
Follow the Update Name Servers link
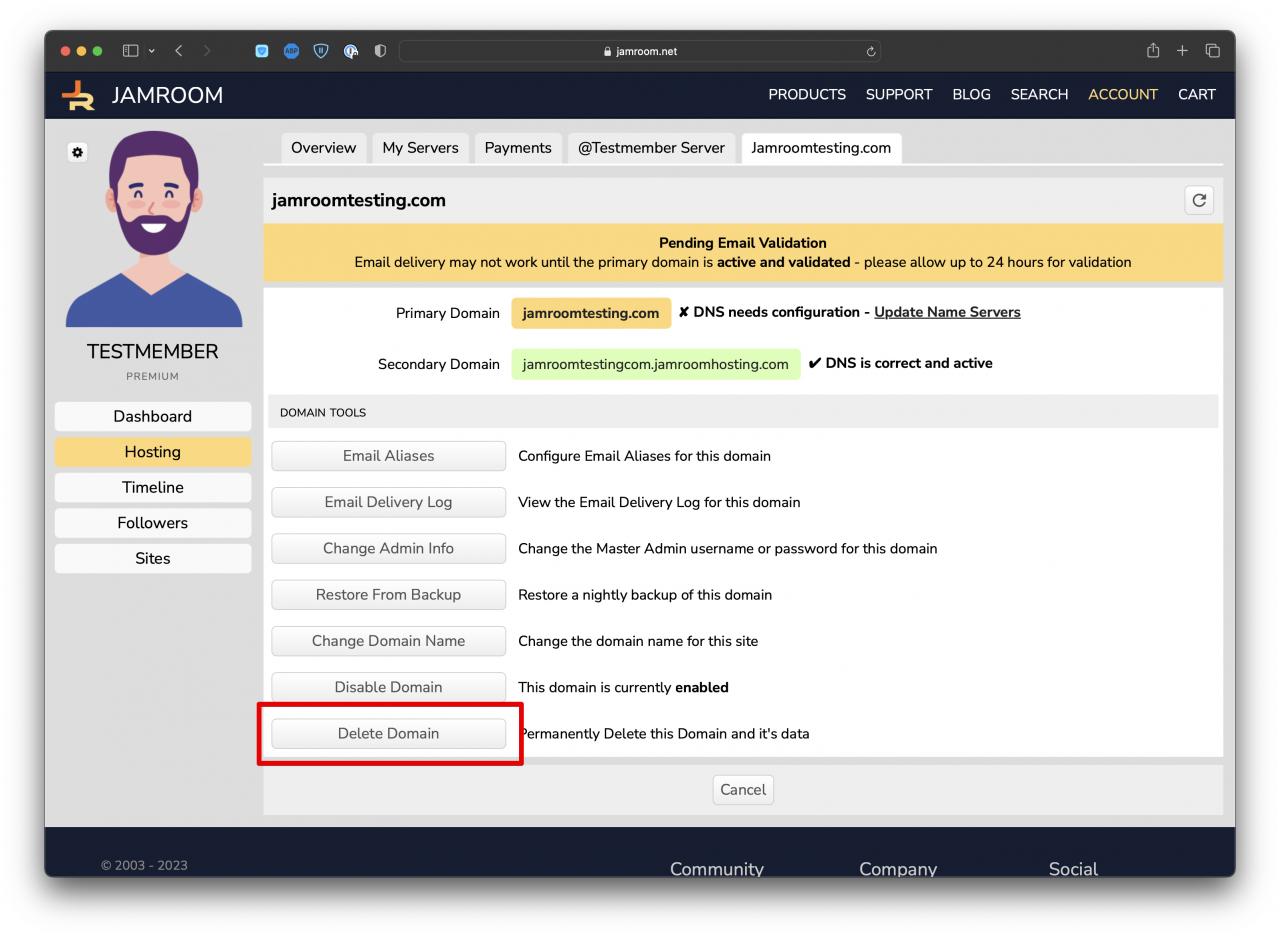tap(946, 312)
